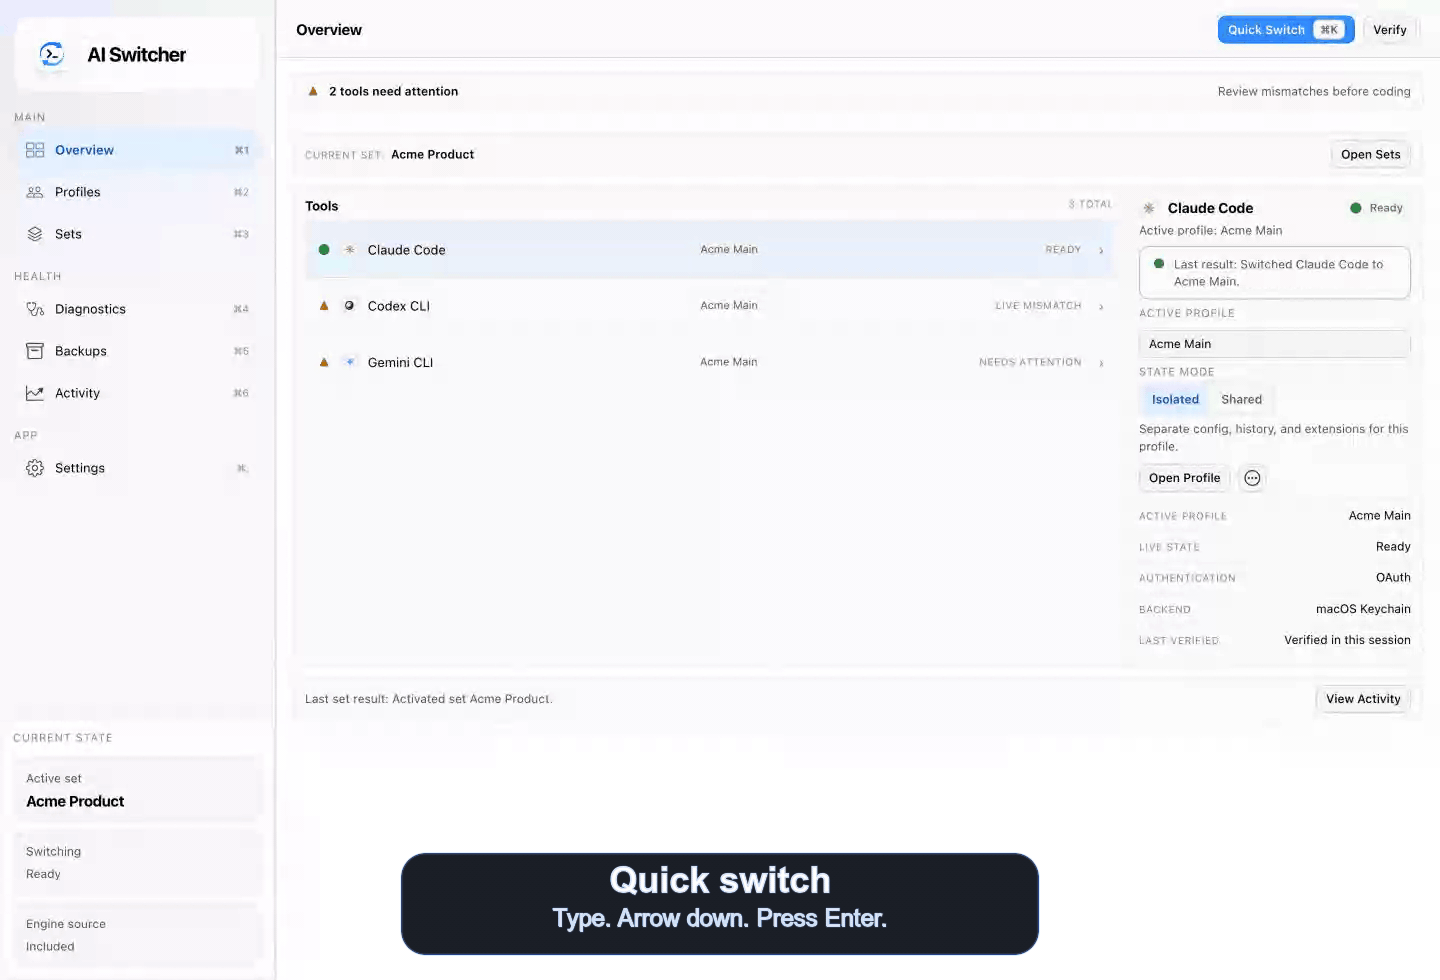Click the green status dot on Claude Code row
The width and height of the screenshot is (1440, 980).
click(x=324, y=250)
